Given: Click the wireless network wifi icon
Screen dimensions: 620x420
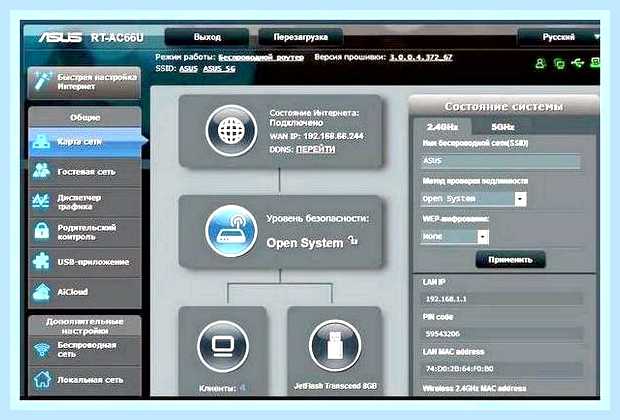Looking at the screenshot, I should pos(42,350).
